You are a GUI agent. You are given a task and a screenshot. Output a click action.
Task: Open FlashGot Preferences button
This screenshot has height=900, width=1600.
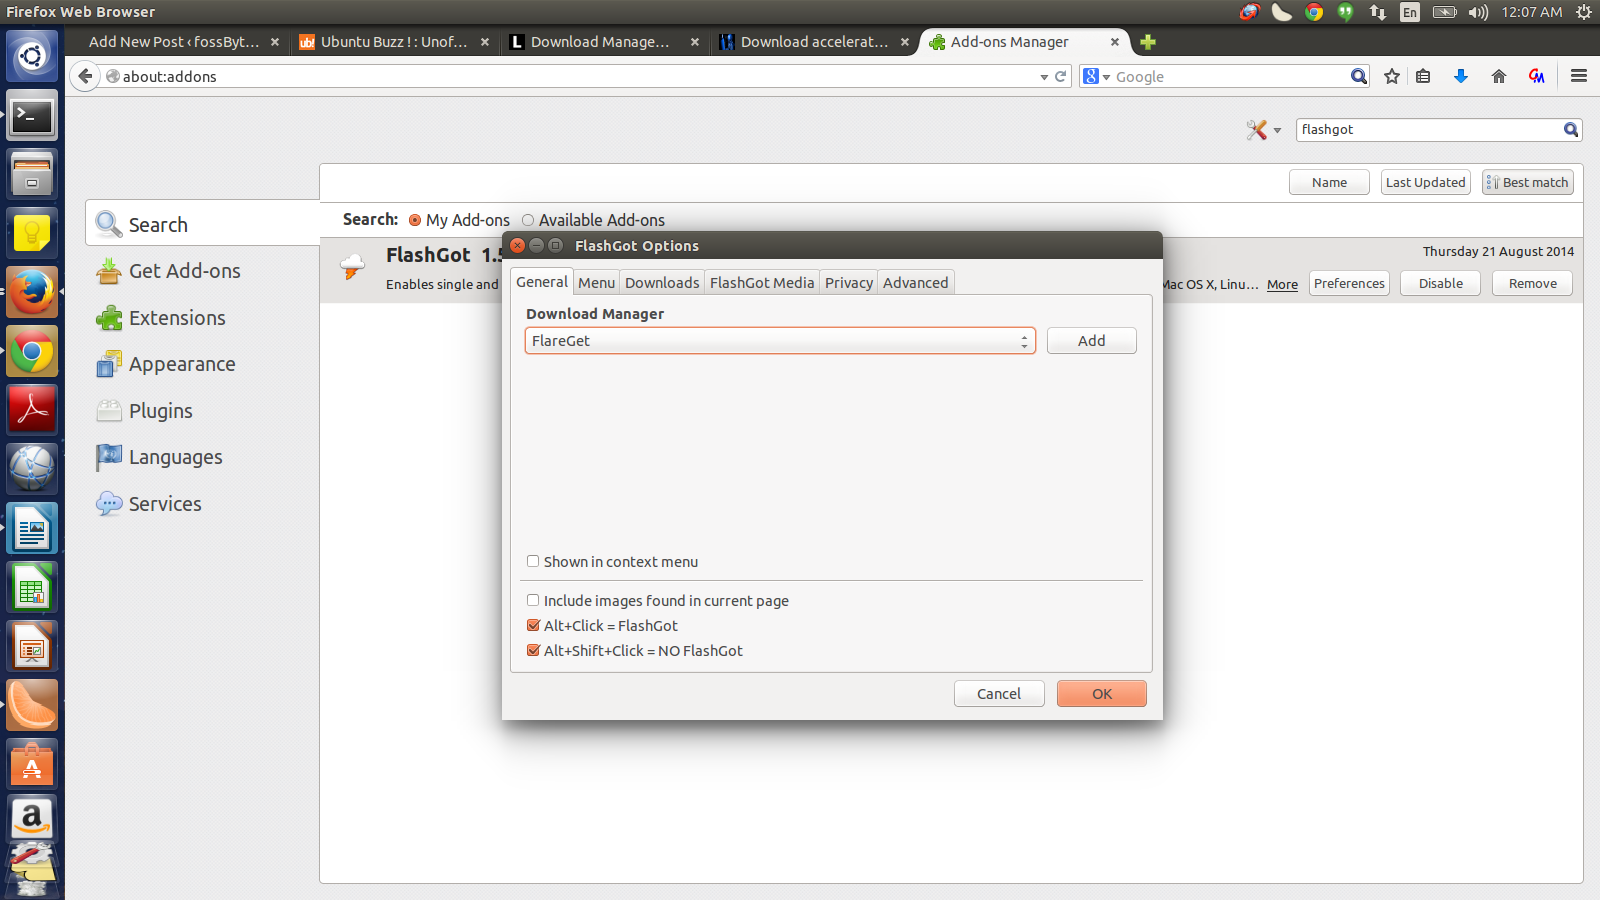pyautogui.click(x=1349, y=284)
